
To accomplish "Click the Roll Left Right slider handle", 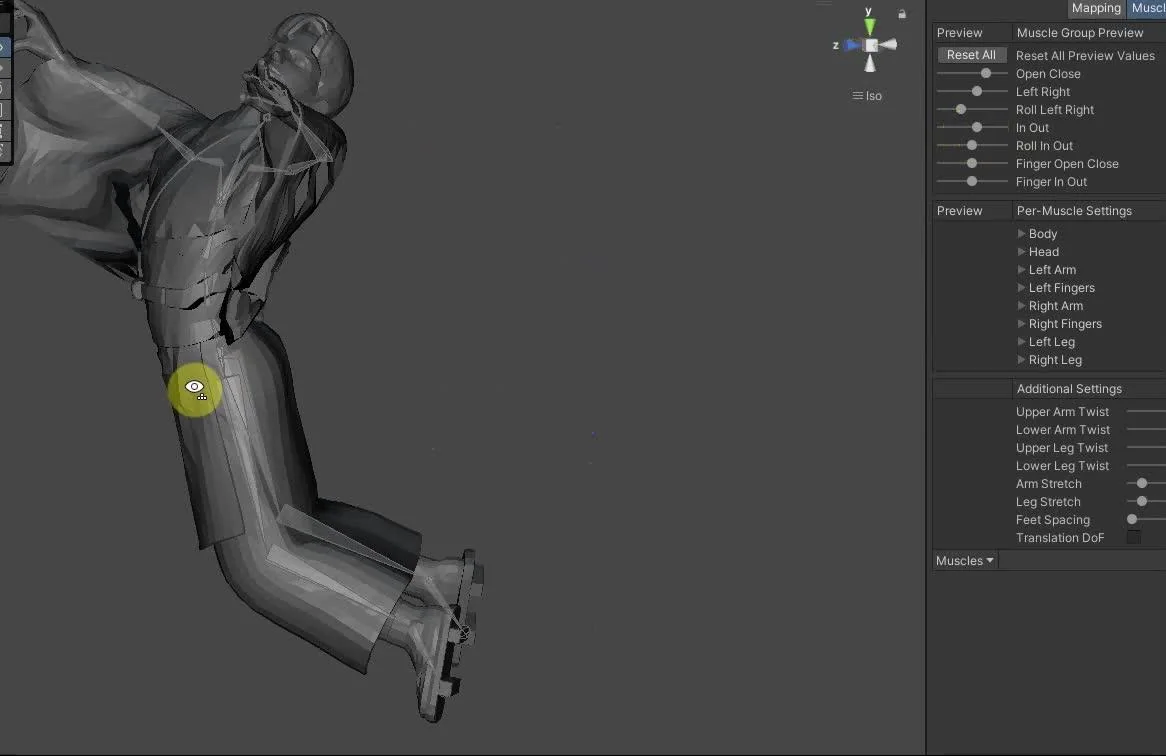I will 961,109.
